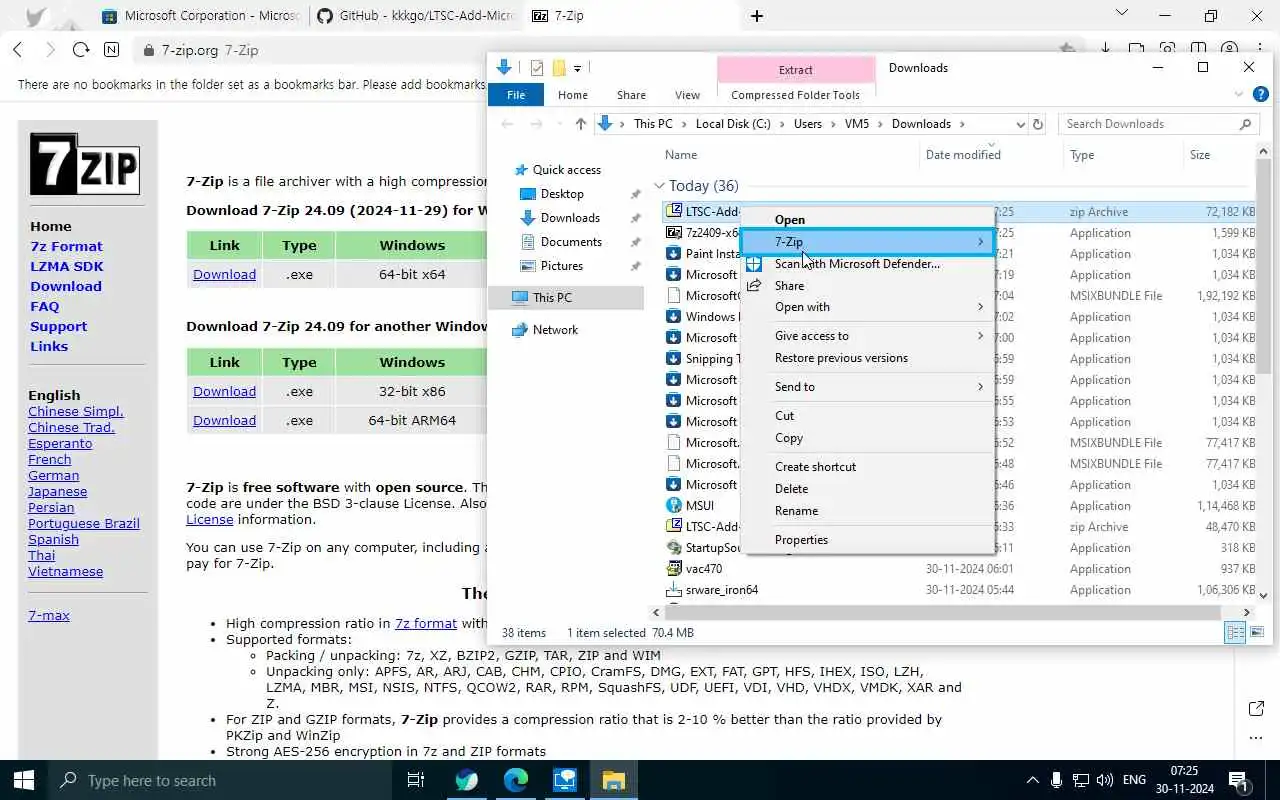Switch to large thumbnails view icon
This screenshot has height=800, width=1280.
pyautogui.click(x=1257, y=632)
